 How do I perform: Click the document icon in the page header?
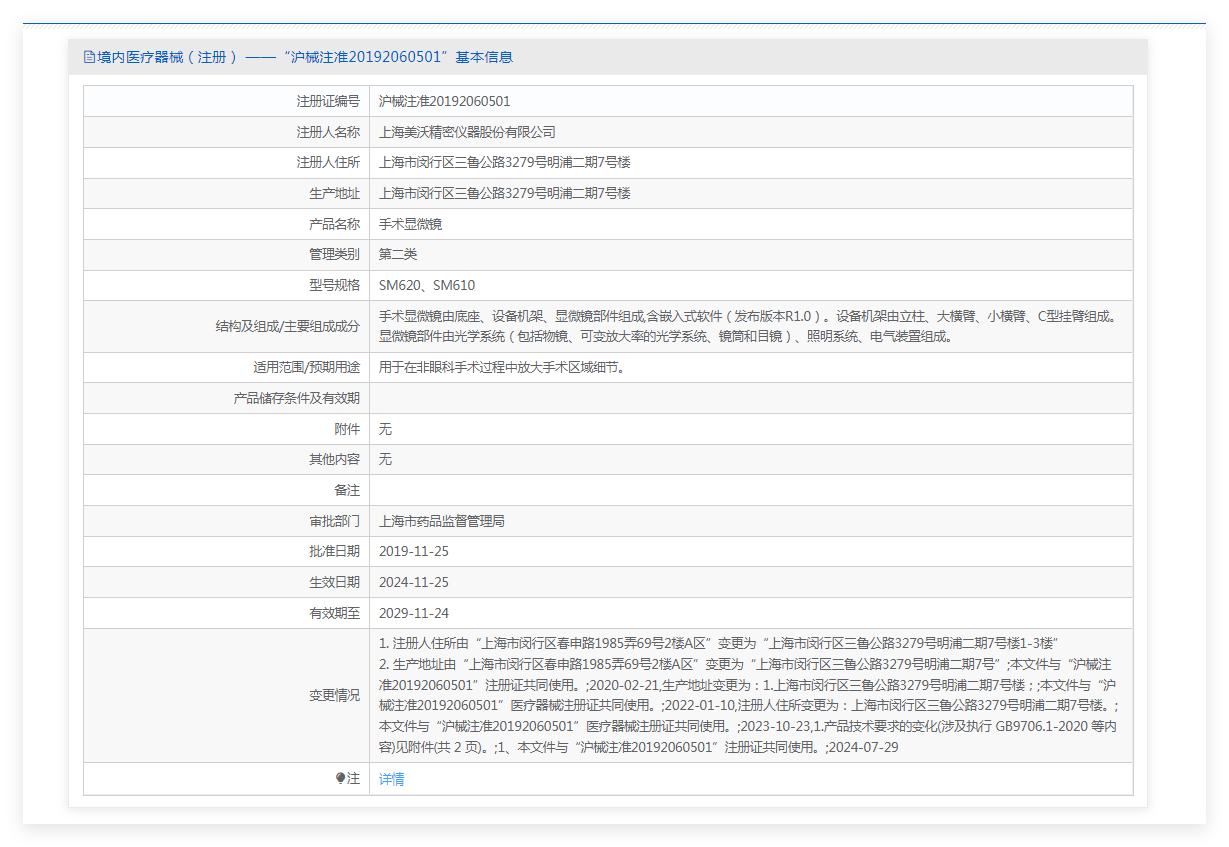[89, 57]
